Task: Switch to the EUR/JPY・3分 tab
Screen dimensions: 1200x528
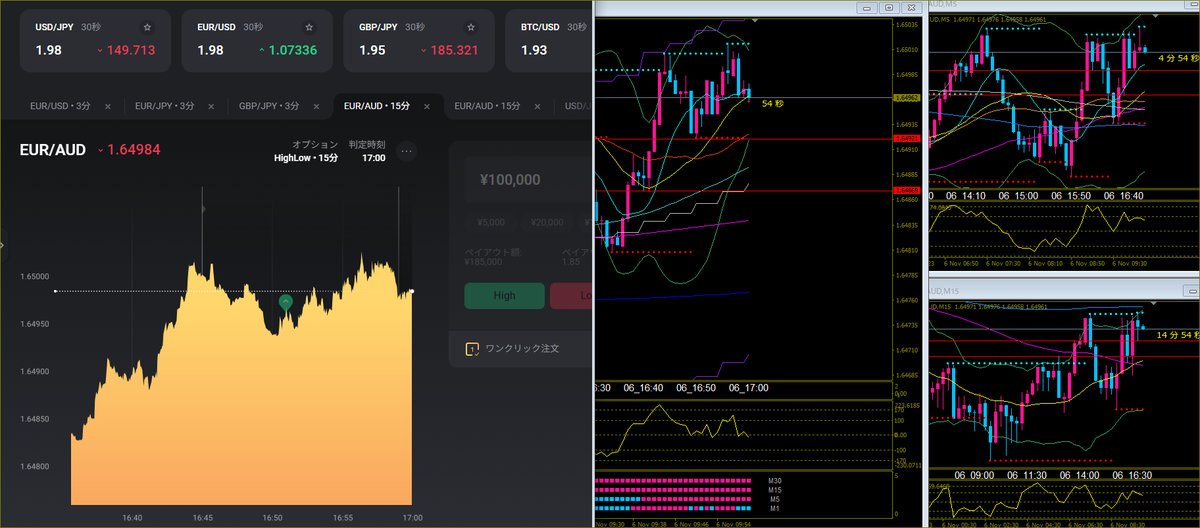Action: tap(165, 106)
